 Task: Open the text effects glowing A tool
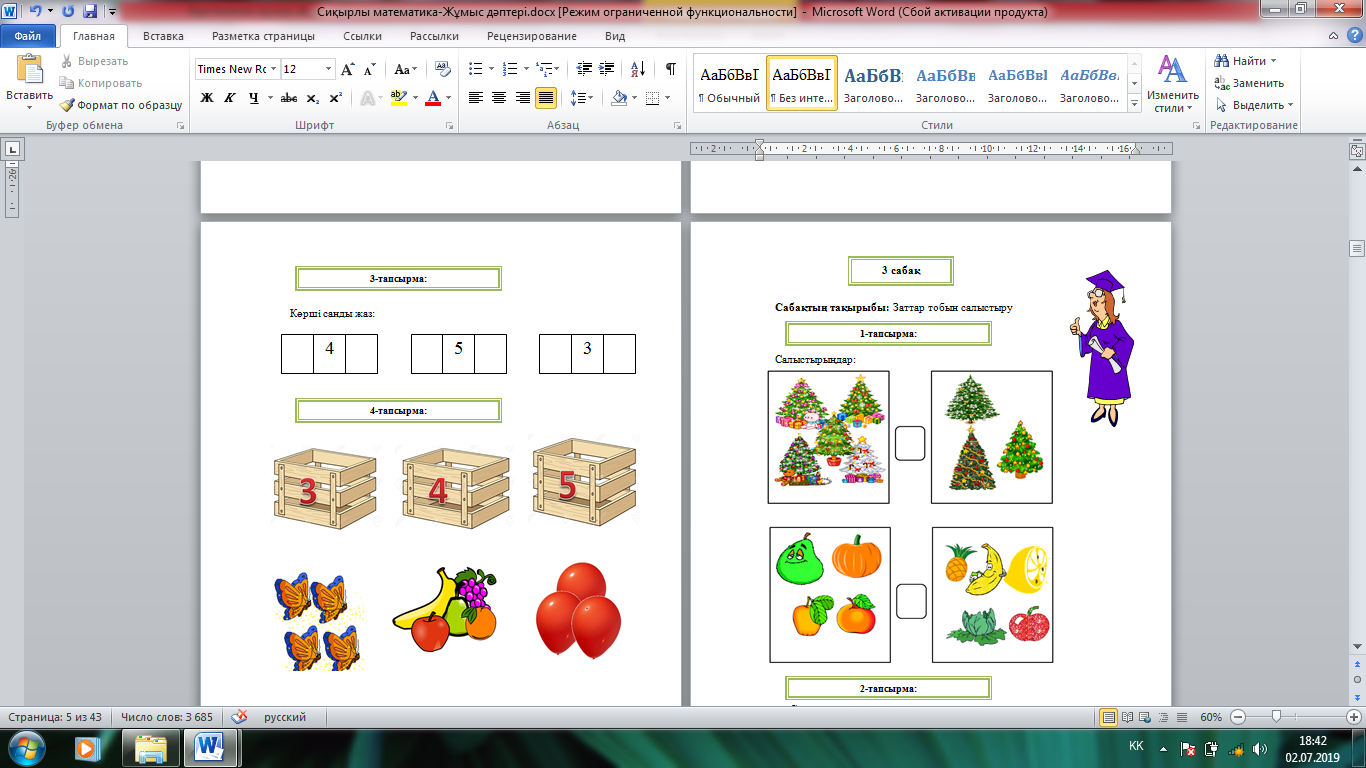click(369, 98)
